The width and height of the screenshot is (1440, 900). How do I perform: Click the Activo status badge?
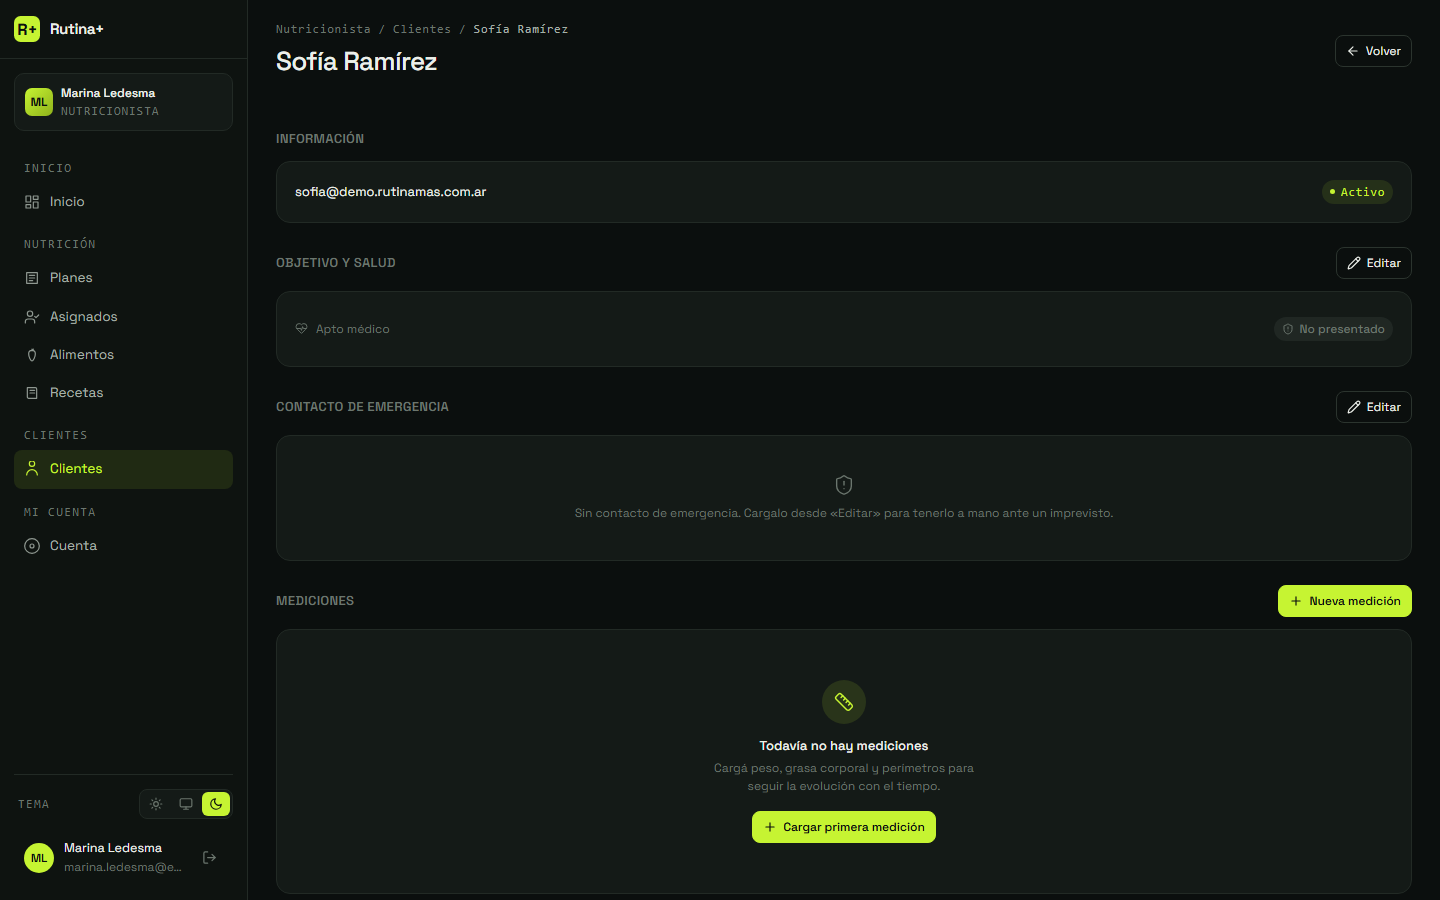(x=1357, y=192)
